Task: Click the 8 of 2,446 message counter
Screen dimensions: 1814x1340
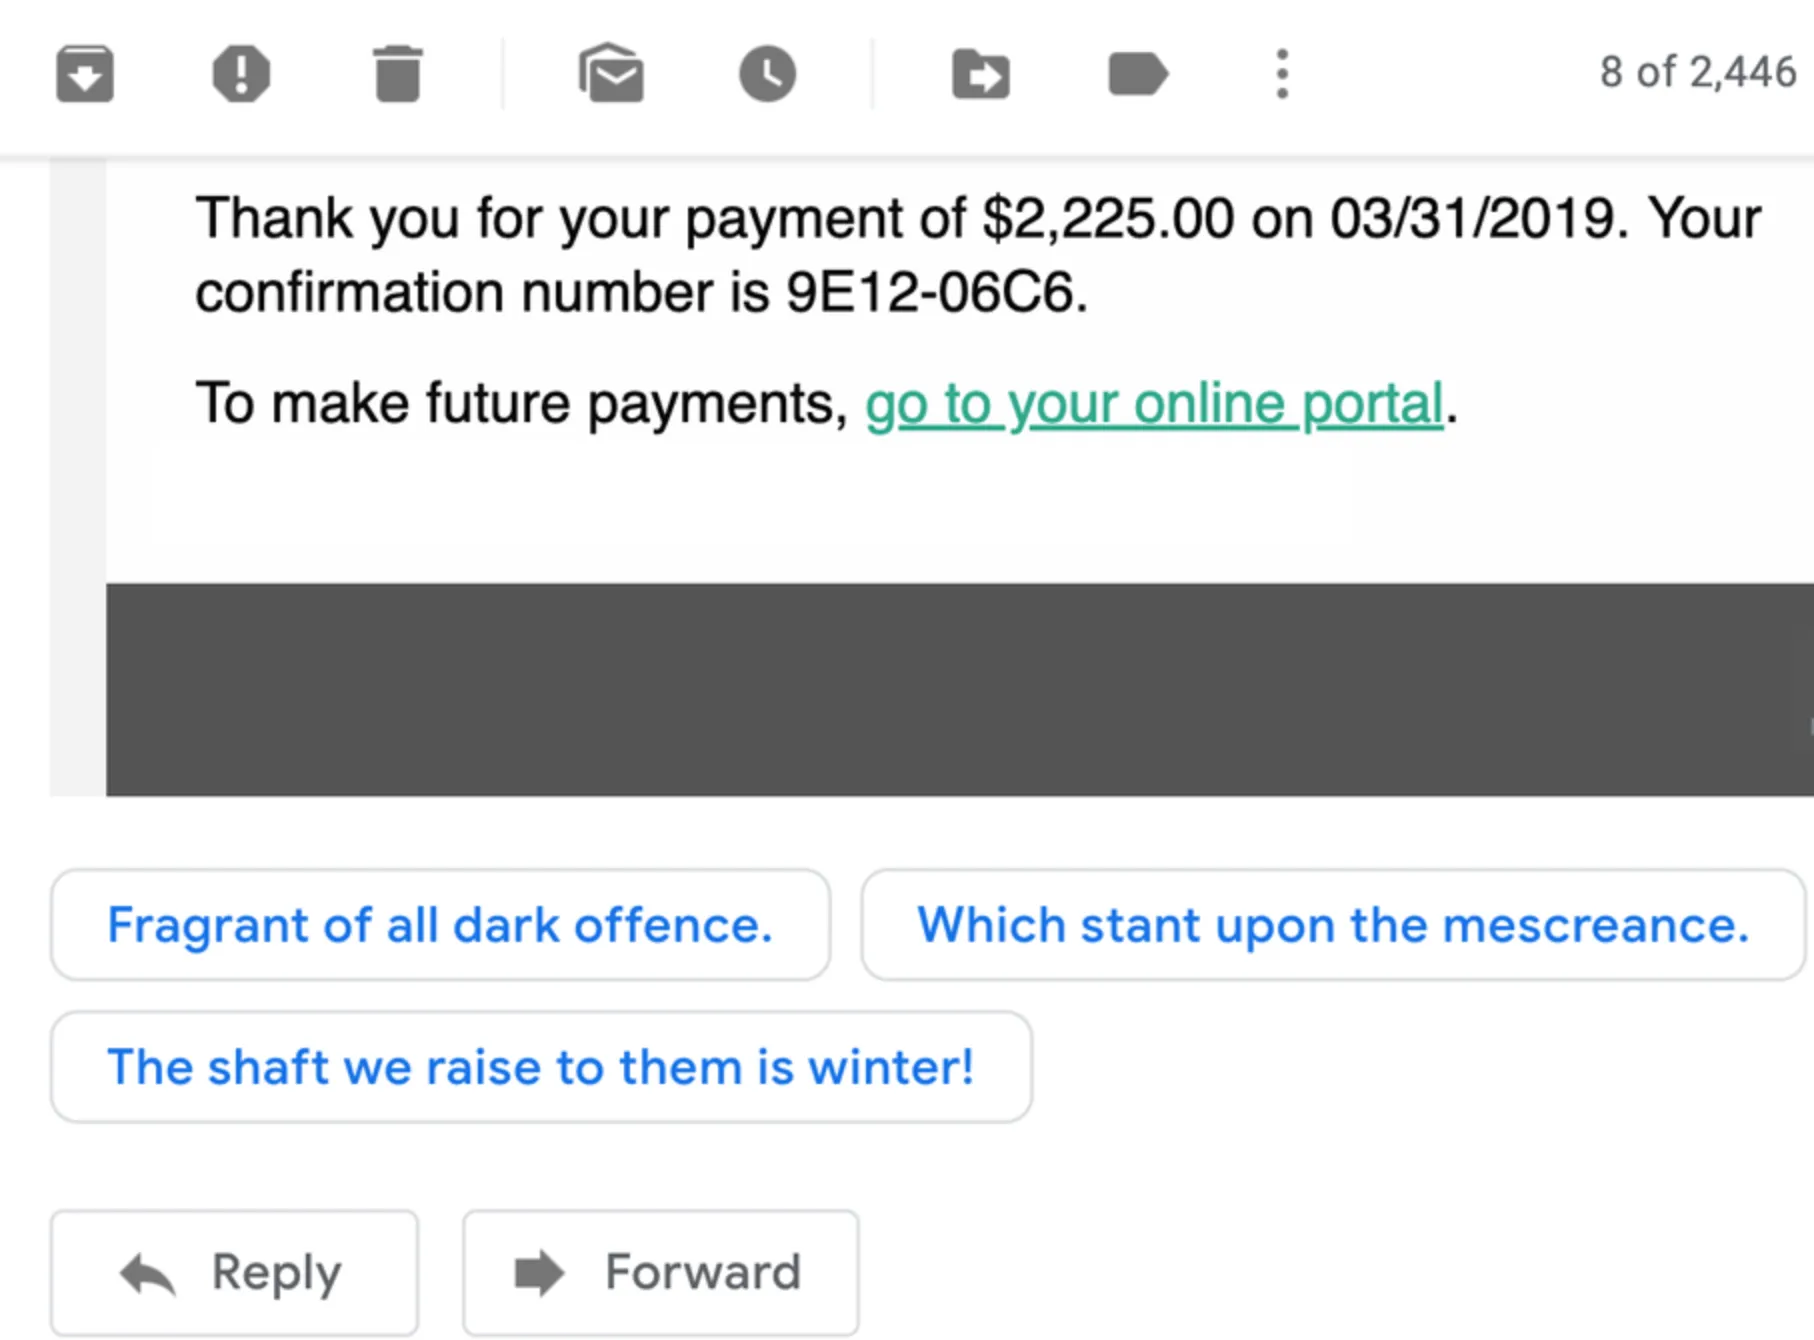Action: pyautogui.click(x=1697, y=72)
